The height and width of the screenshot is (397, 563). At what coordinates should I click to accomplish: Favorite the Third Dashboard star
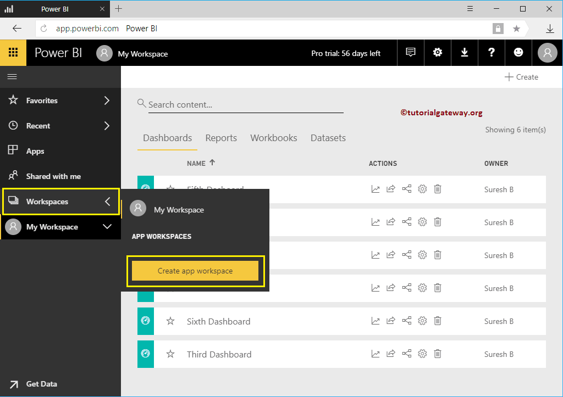(170, 354)
